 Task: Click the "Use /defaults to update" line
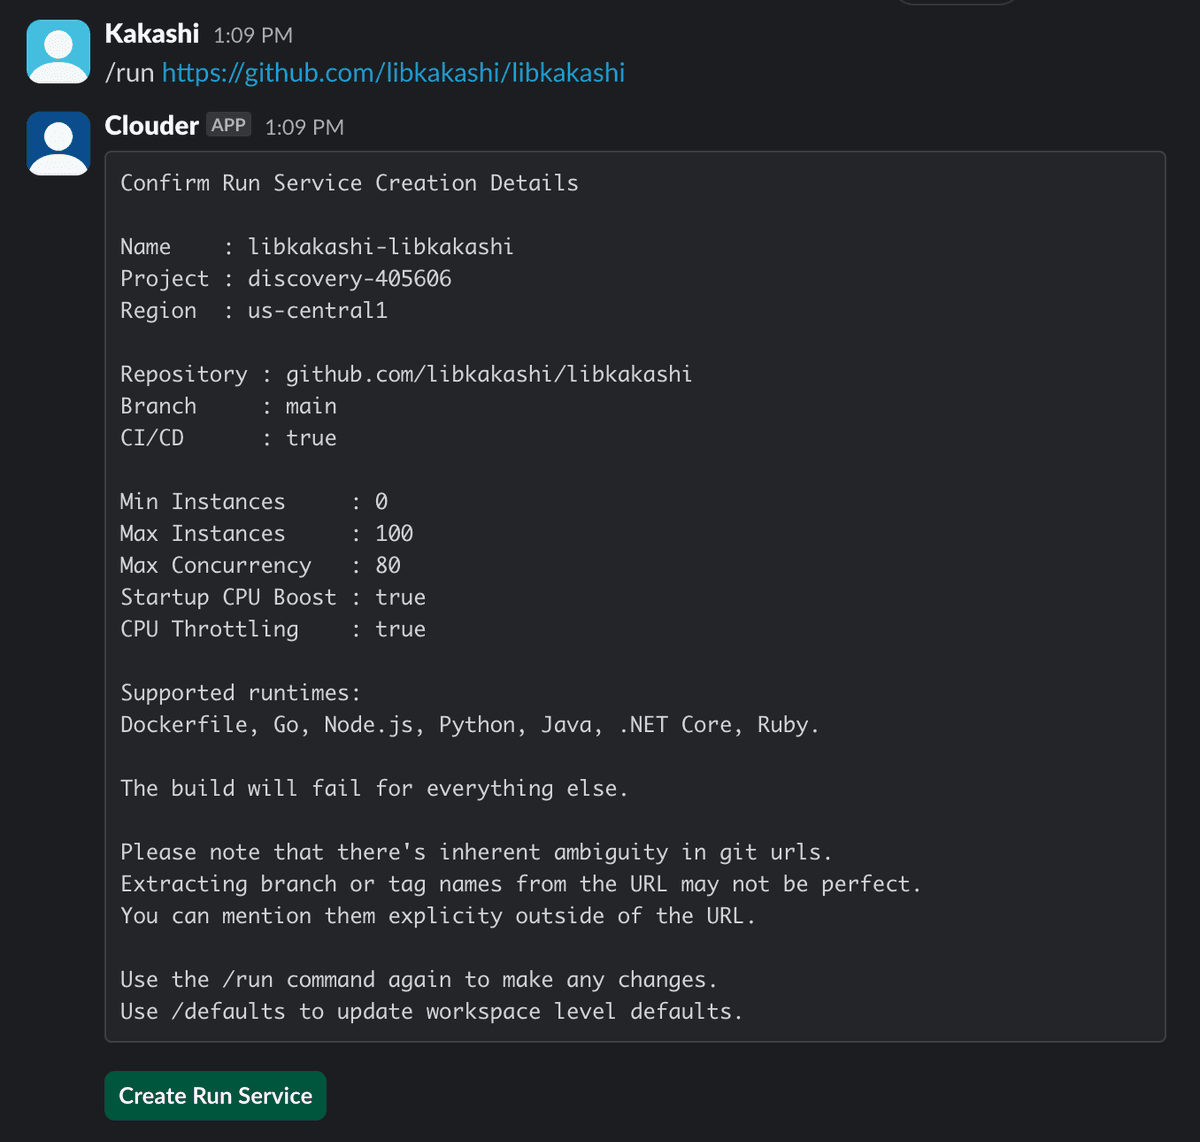[432, 1012]
